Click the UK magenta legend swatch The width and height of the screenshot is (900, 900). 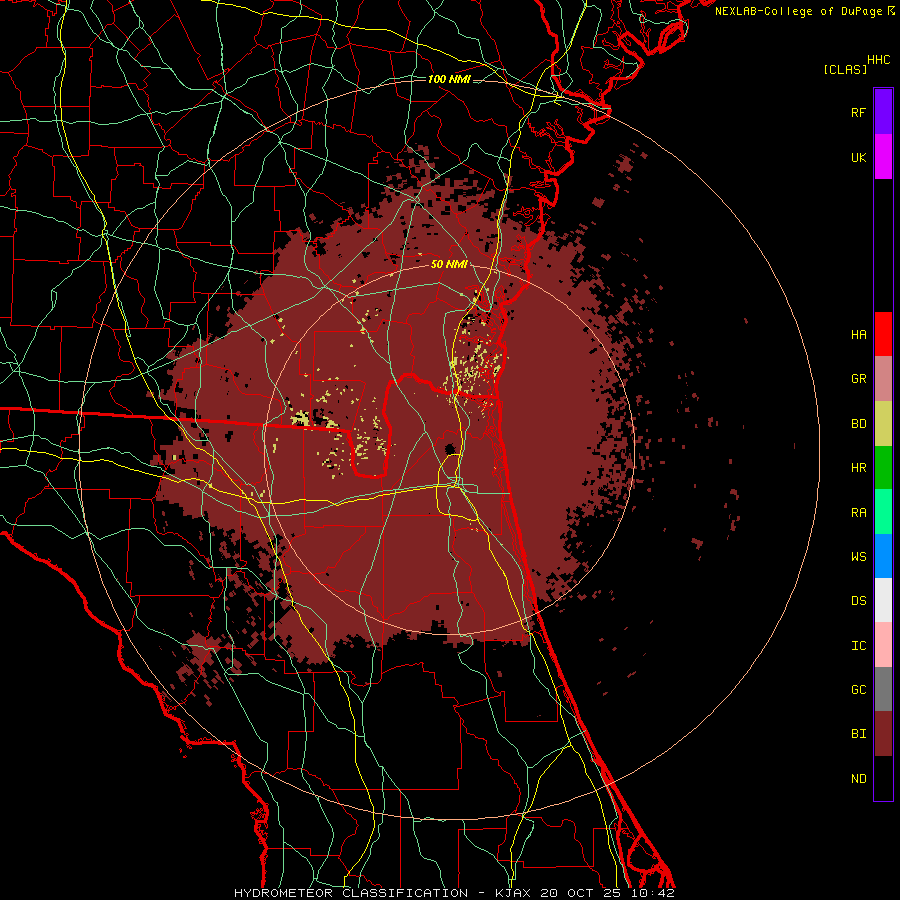[x=883, y=157]
